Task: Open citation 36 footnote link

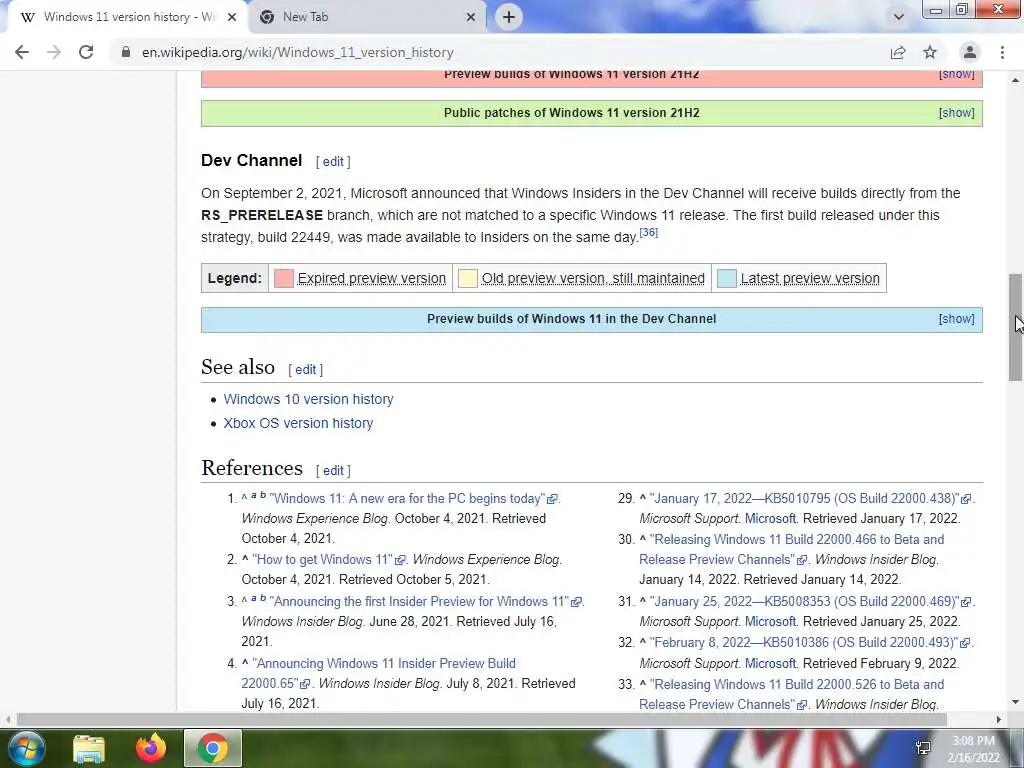Action: pyautogui.click(x=648, y=232)
